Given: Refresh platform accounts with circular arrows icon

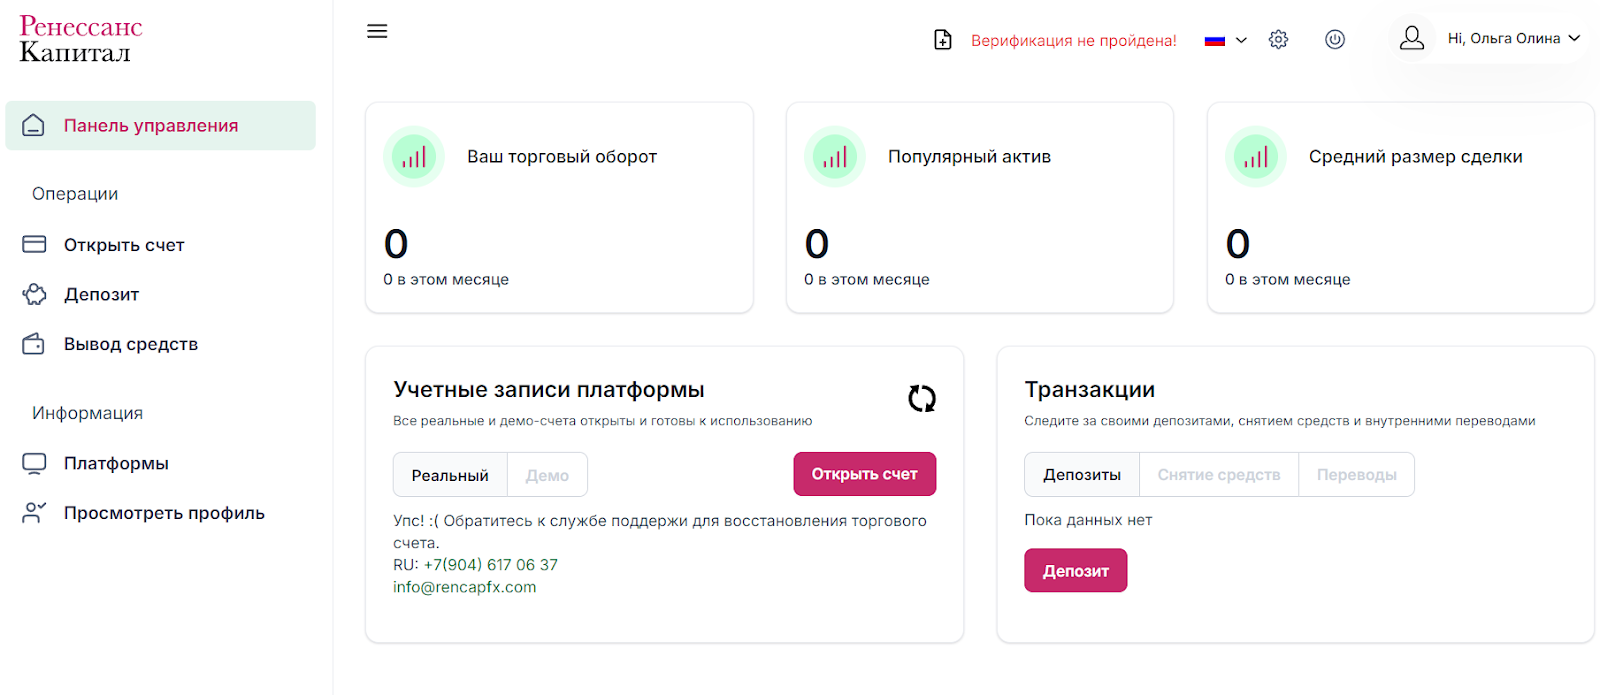Looking at the screenshot, I should coord(921,399).
